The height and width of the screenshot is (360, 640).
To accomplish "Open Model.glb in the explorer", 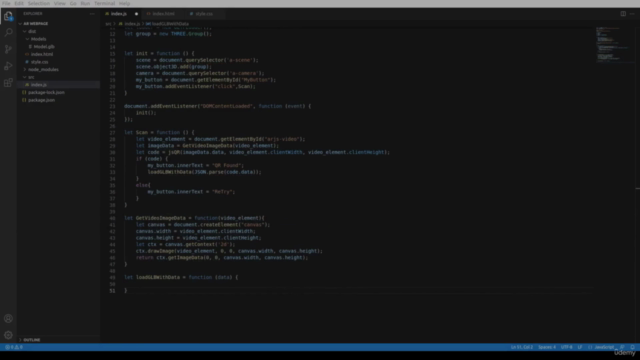I will pyautogui.click(x=44, y=47).
